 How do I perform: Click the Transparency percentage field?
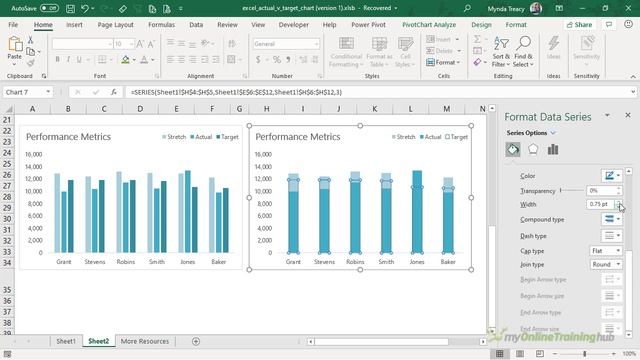tap(601, 191)
